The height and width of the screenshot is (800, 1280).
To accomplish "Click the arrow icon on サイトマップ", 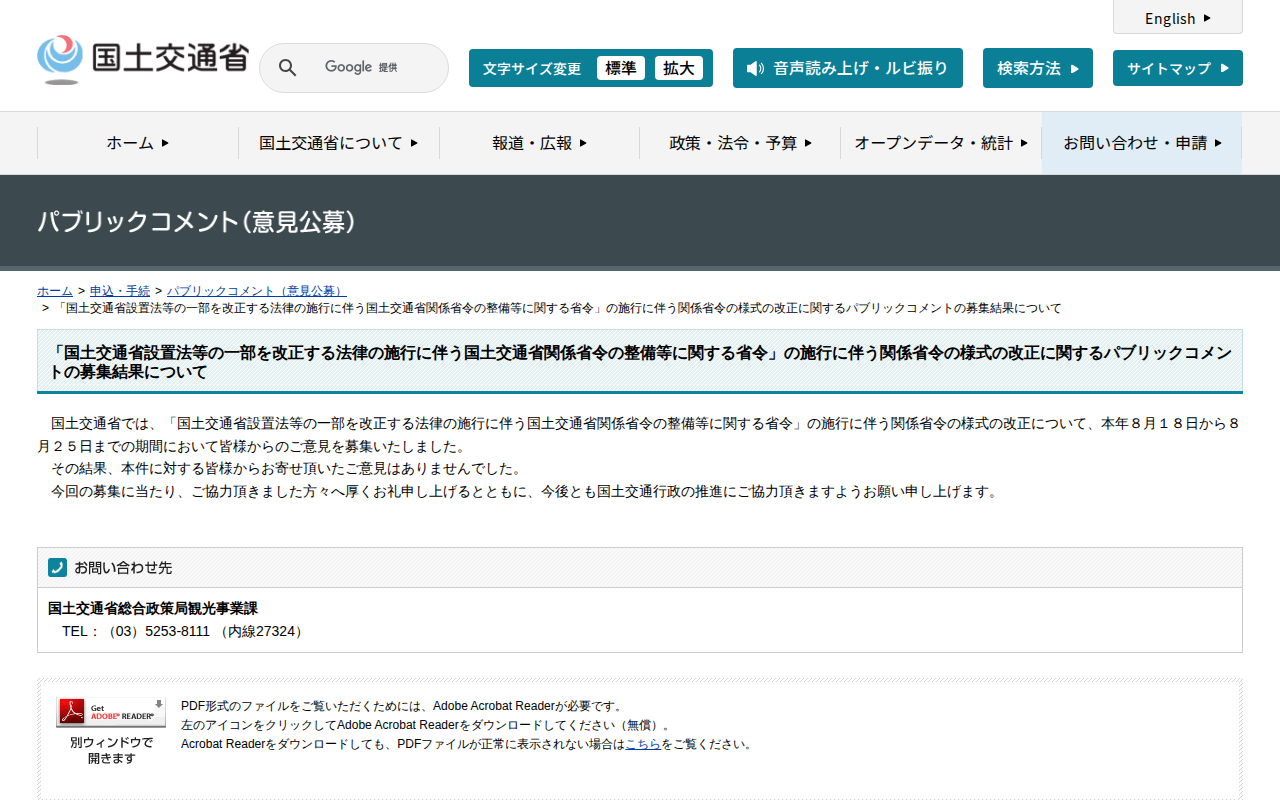I will point(1227,69).
